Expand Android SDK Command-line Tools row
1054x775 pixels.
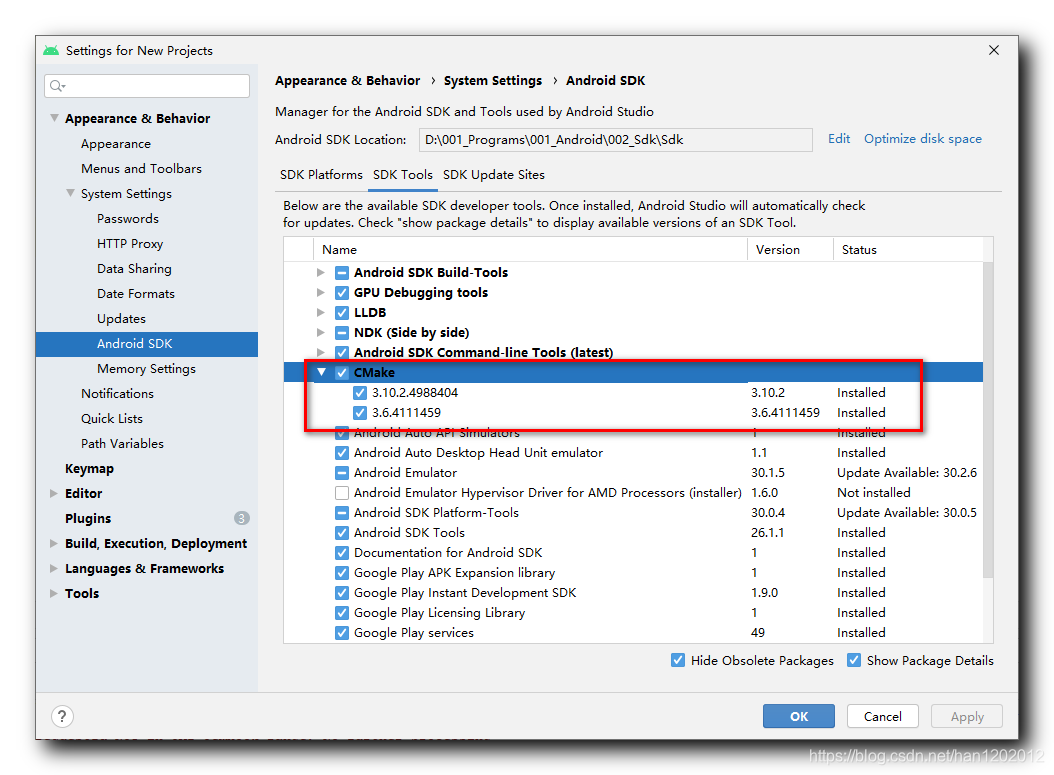click(x=321, y=353)
